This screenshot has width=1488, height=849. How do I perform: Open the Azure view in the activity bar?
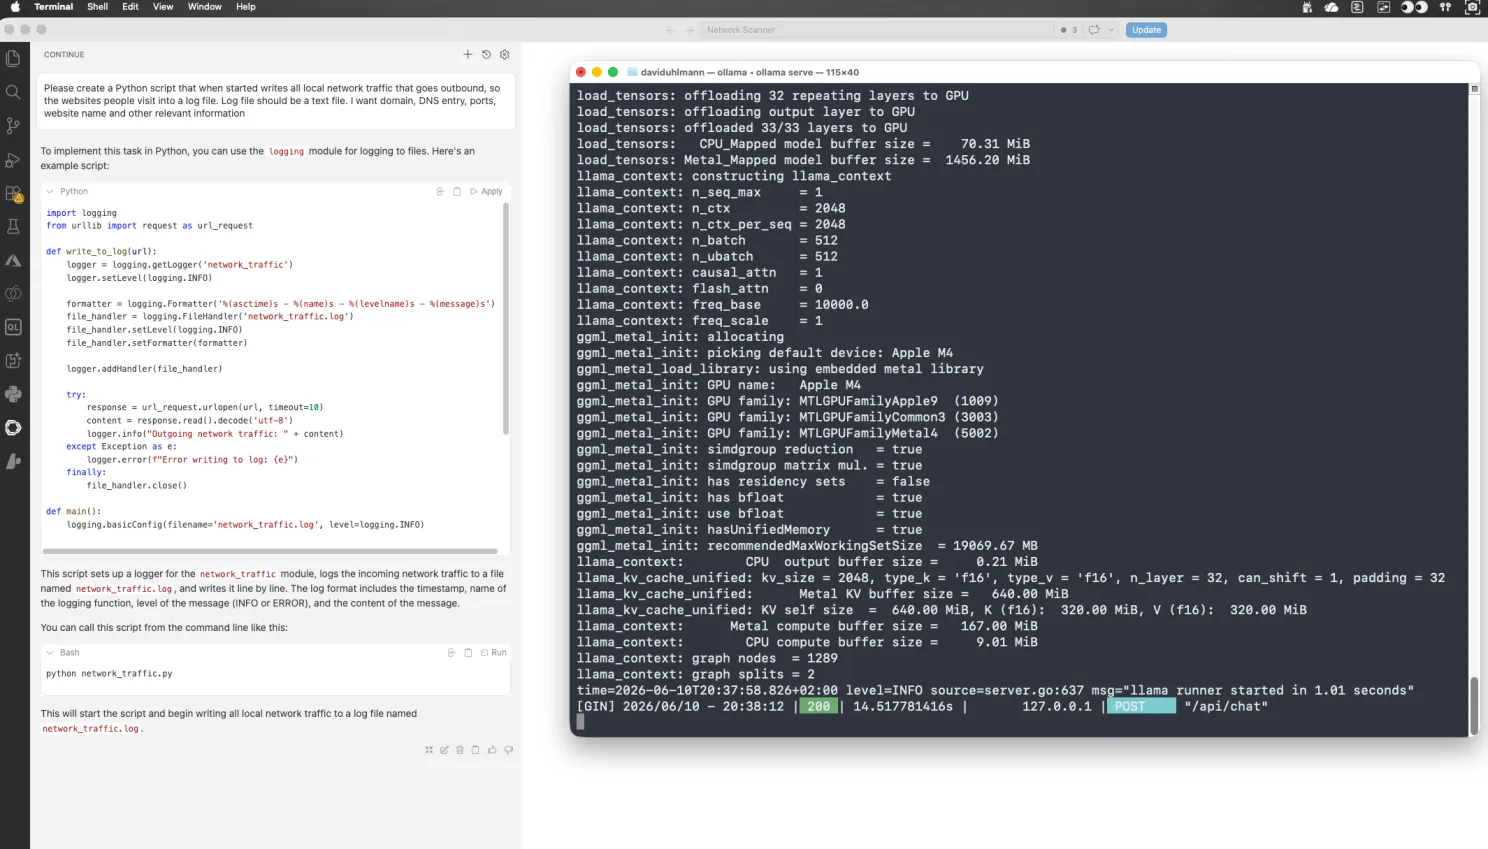[x=13, y=260]
